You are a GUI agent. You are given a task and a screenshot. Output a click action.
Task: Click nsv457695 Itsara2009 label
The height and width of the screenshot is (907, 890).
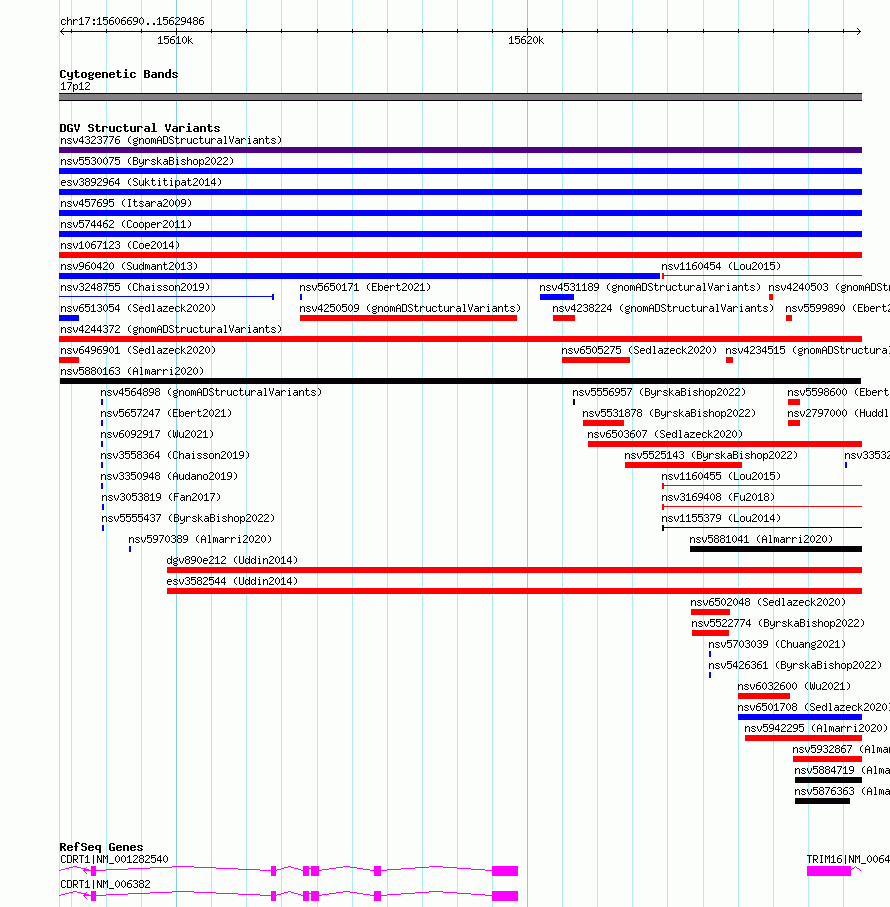tap(126, 203)
